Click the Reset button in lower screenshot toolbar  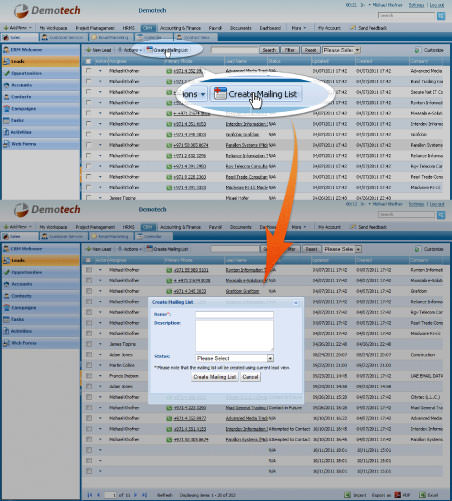point(311,249)
